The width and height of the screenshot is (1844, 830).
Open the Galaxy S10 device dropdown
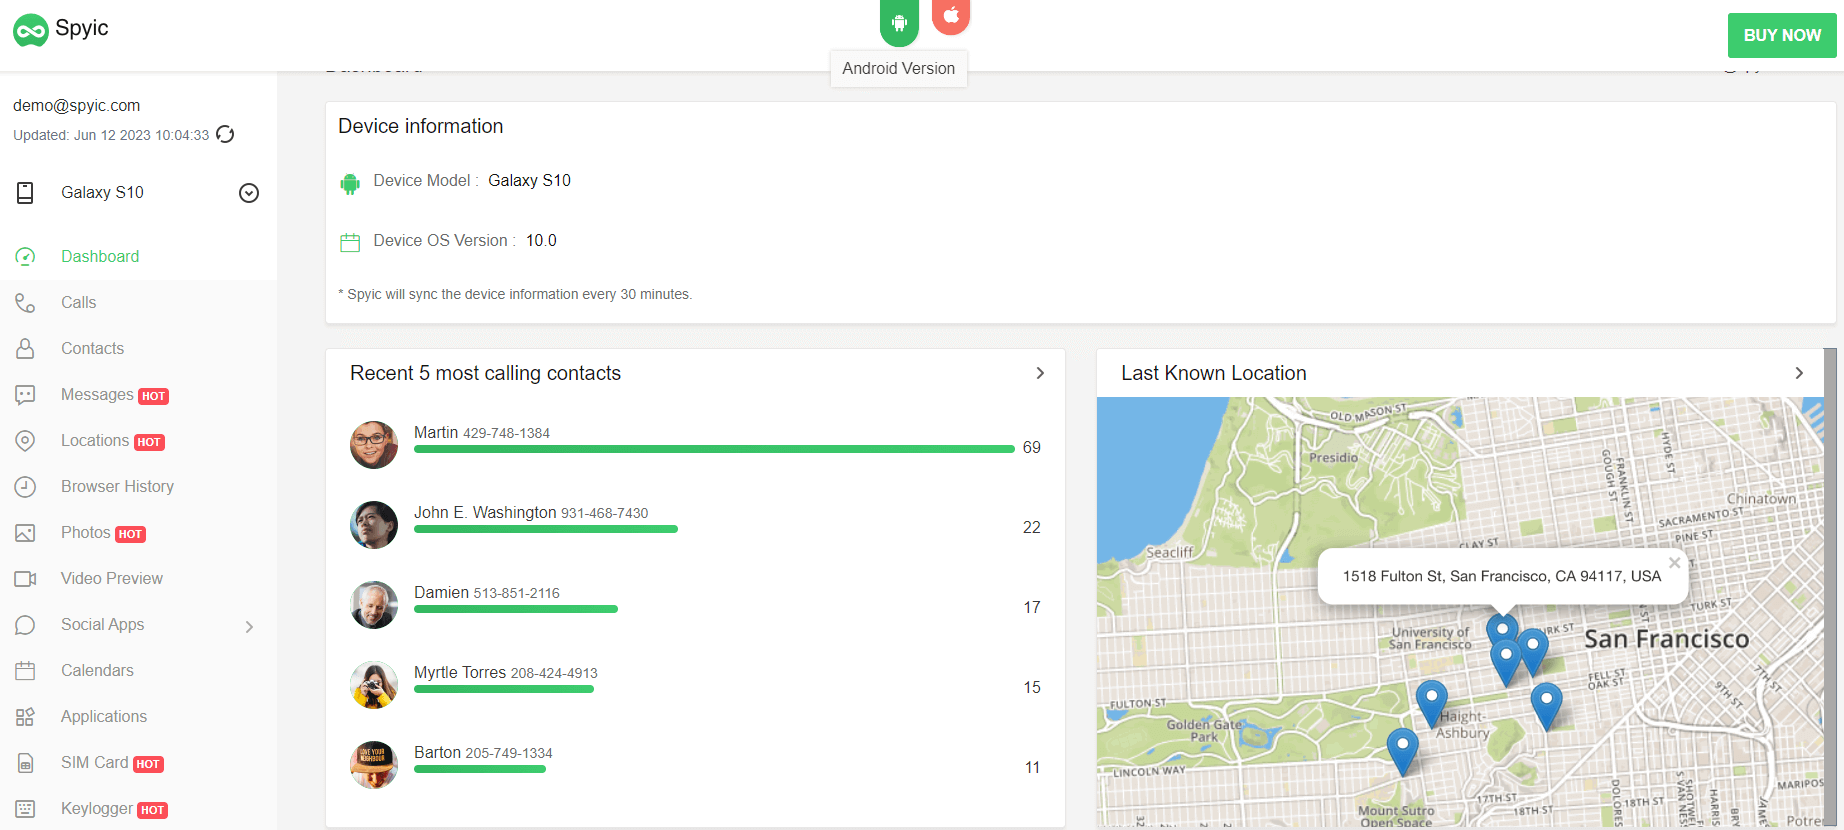click(249, 193)
